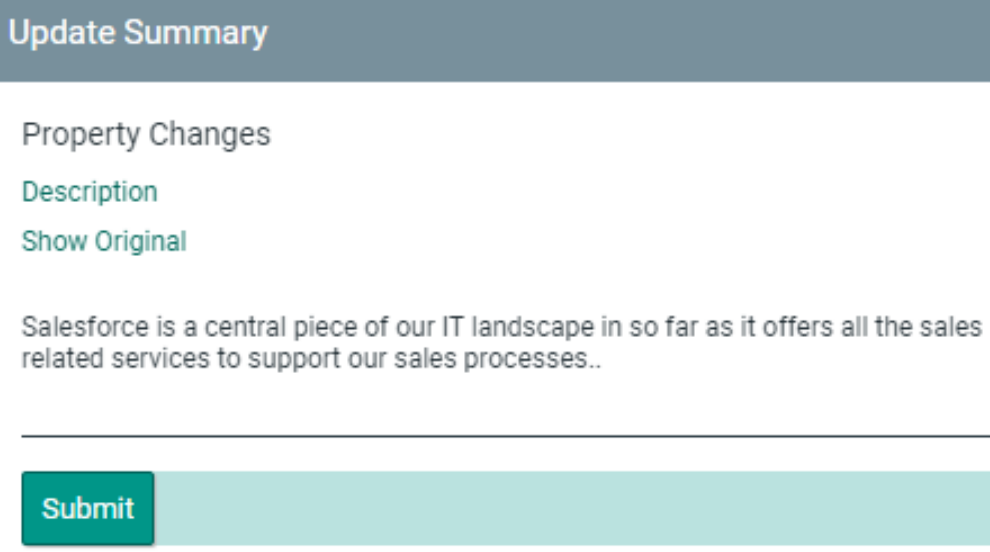Viewport: 990px width, 552px height.
Task: Click the blank space above the description text
Action: [x=500, y=285]
